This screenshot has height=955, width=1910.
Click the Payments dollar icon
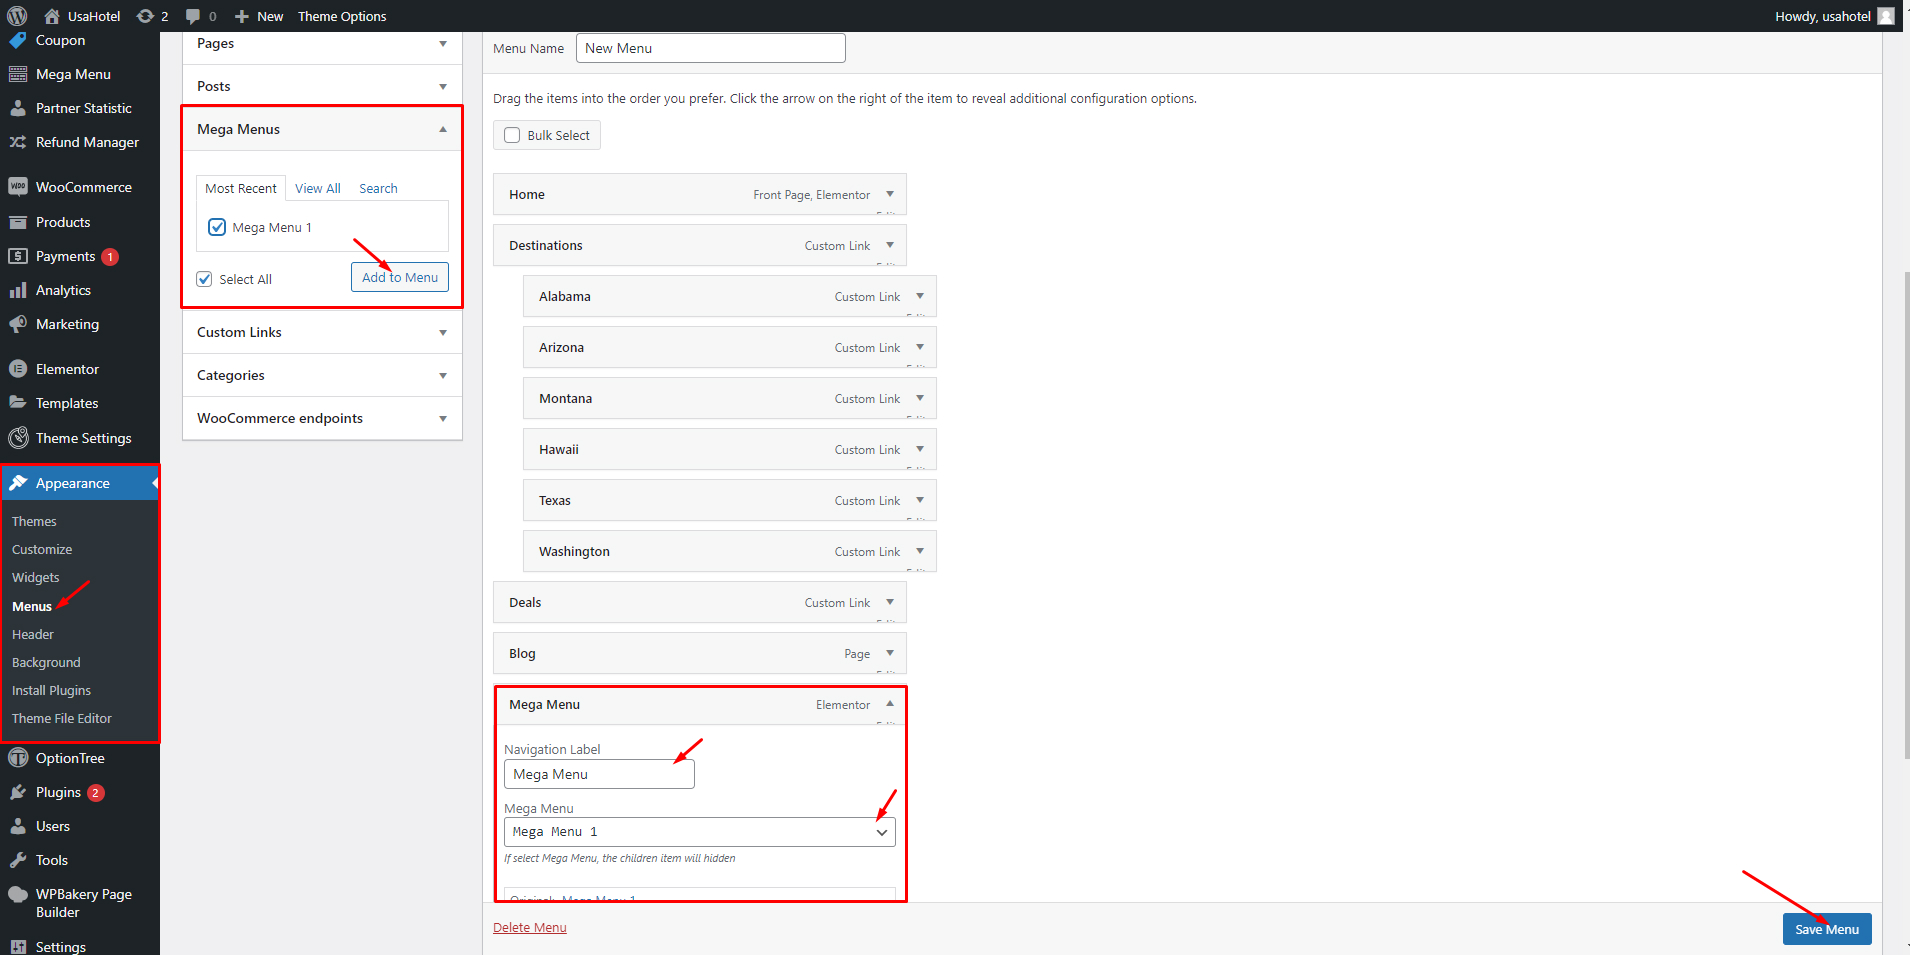click(18, 256)
